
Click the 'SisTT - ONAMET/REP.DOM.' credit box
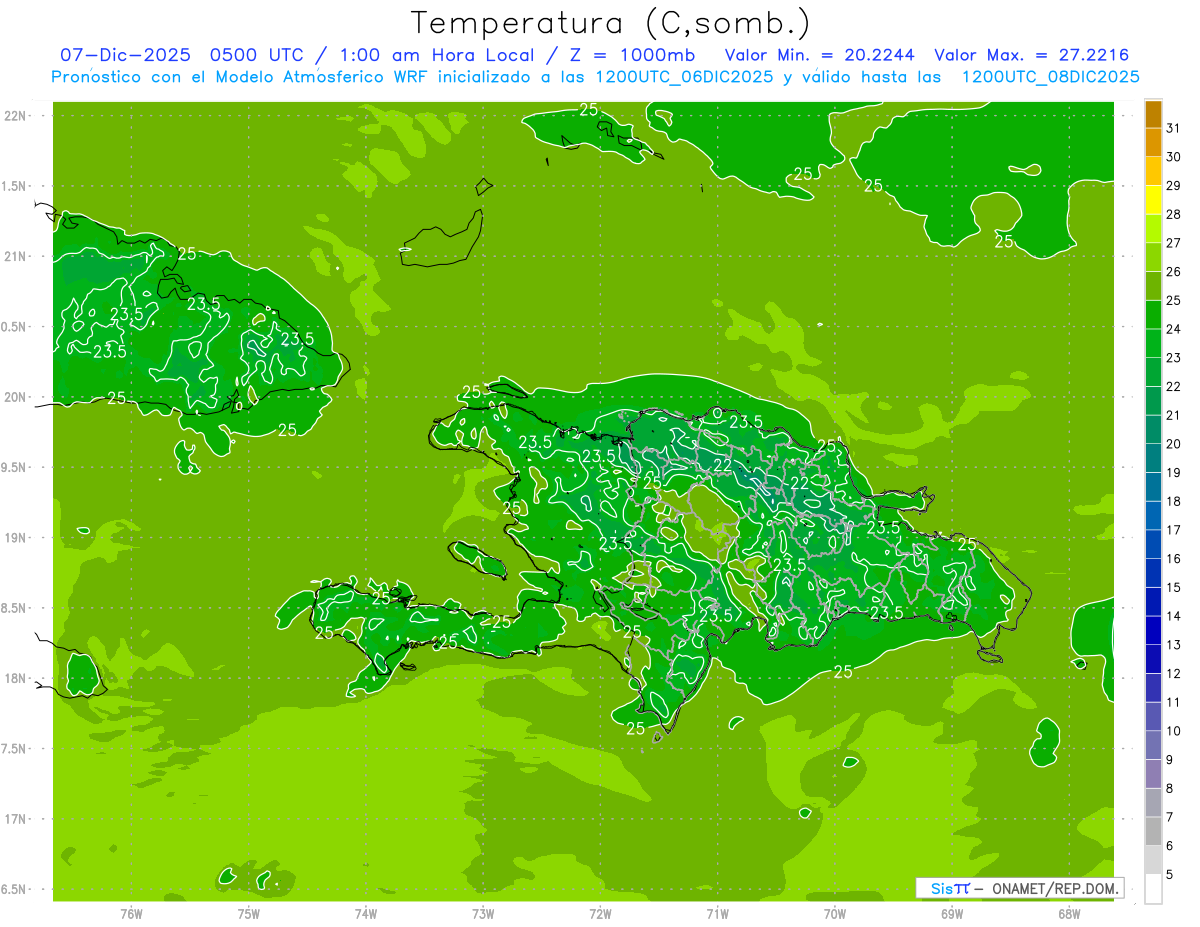tap(1019, 888)
